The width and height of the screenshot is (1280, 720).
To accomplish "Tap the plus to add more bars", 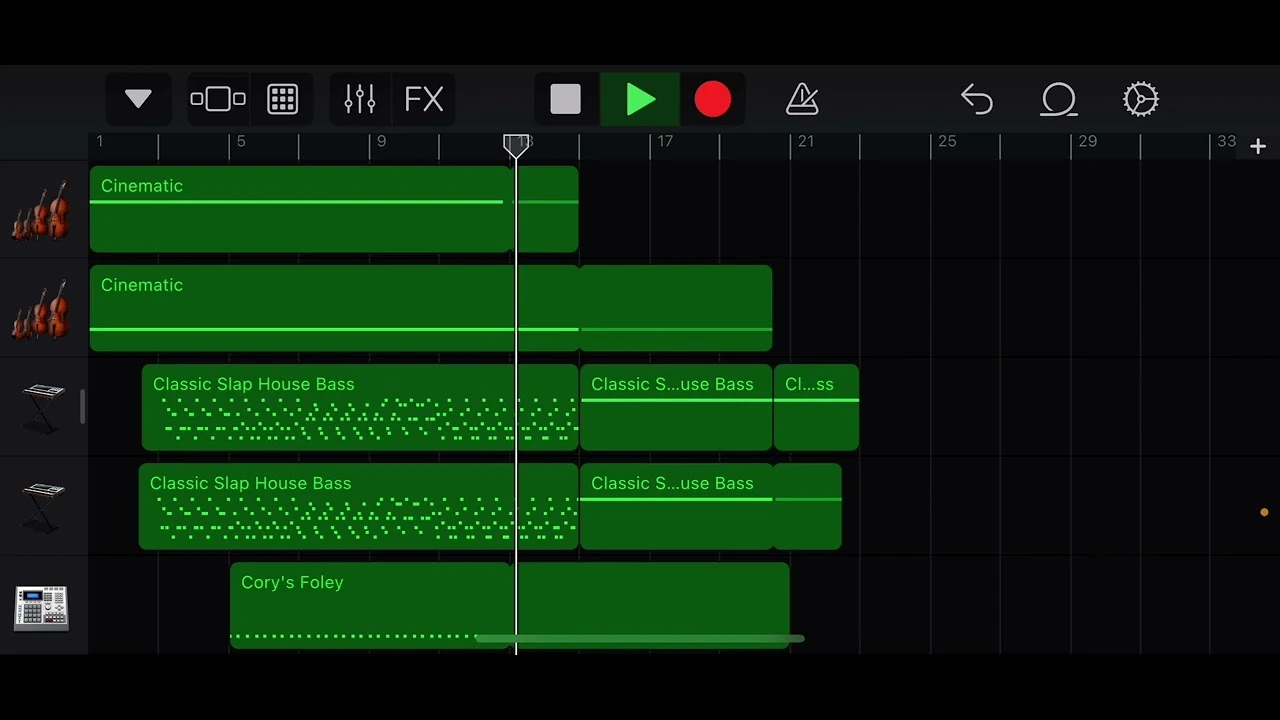I will coord(1258,146).
